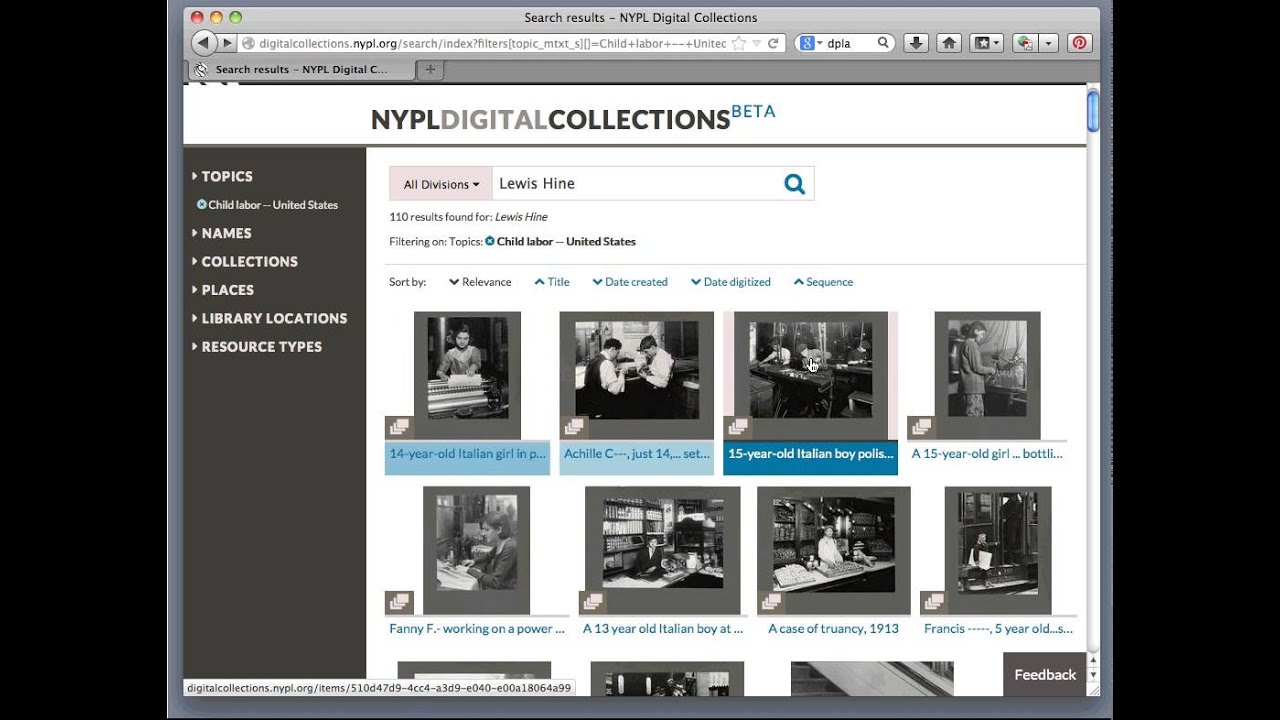Viewport: 1280px width, 720px height.
Task: Click the Child labor -- United States topic filter
Action: point(273,205)
